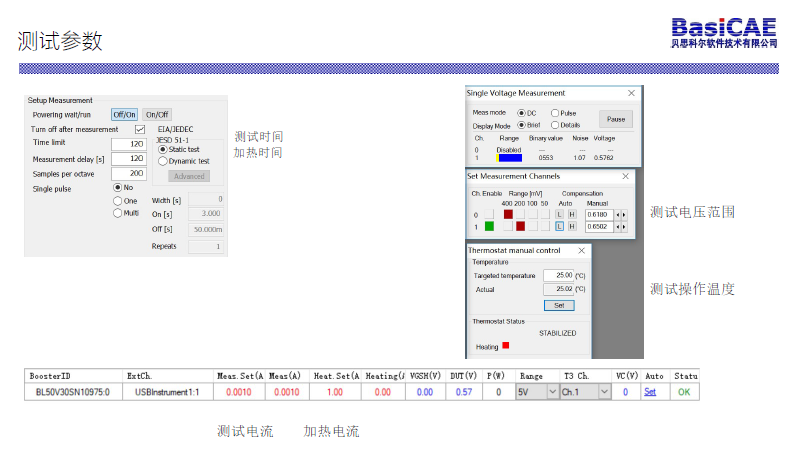Set Single pulse to Multi

[x=117, y=212]
